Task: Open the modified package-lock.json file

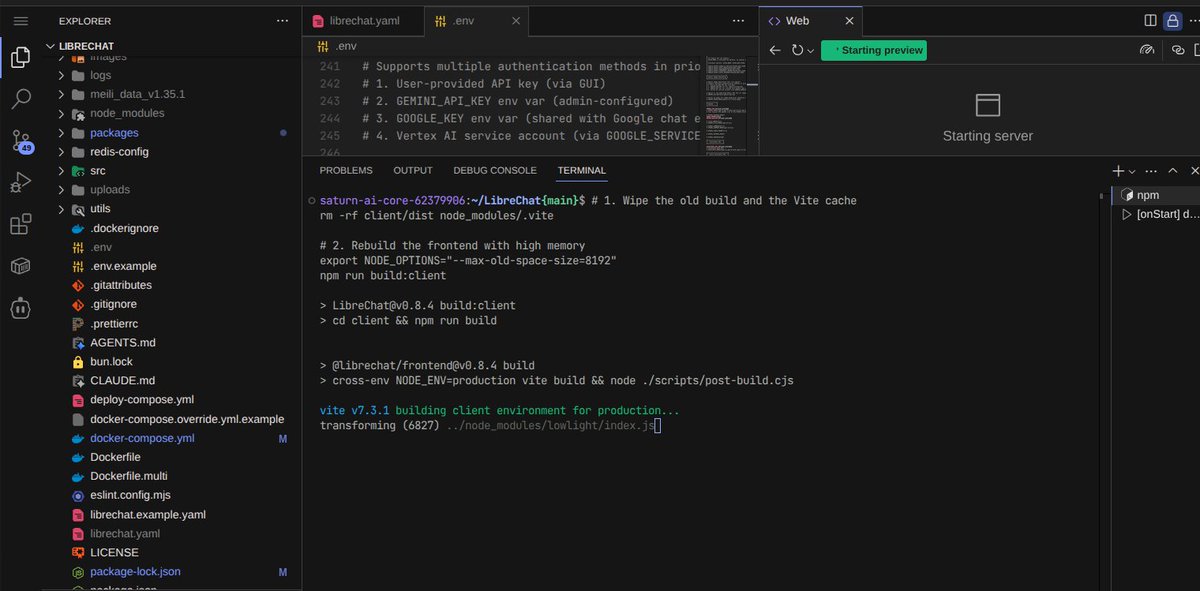Action: point(135,571)
